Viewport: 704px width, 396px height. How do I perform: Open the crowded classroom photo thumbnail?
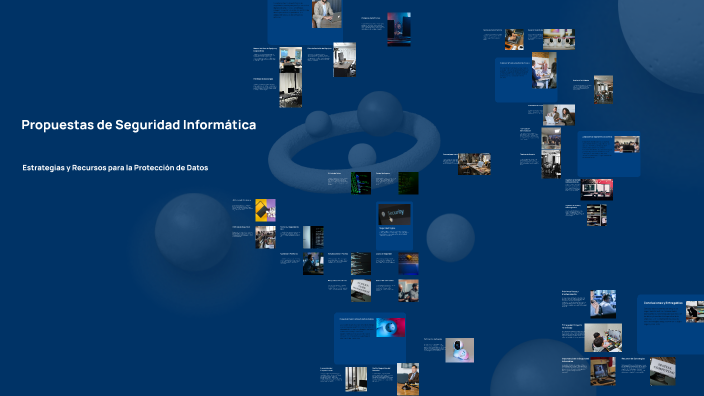(265, 237)
